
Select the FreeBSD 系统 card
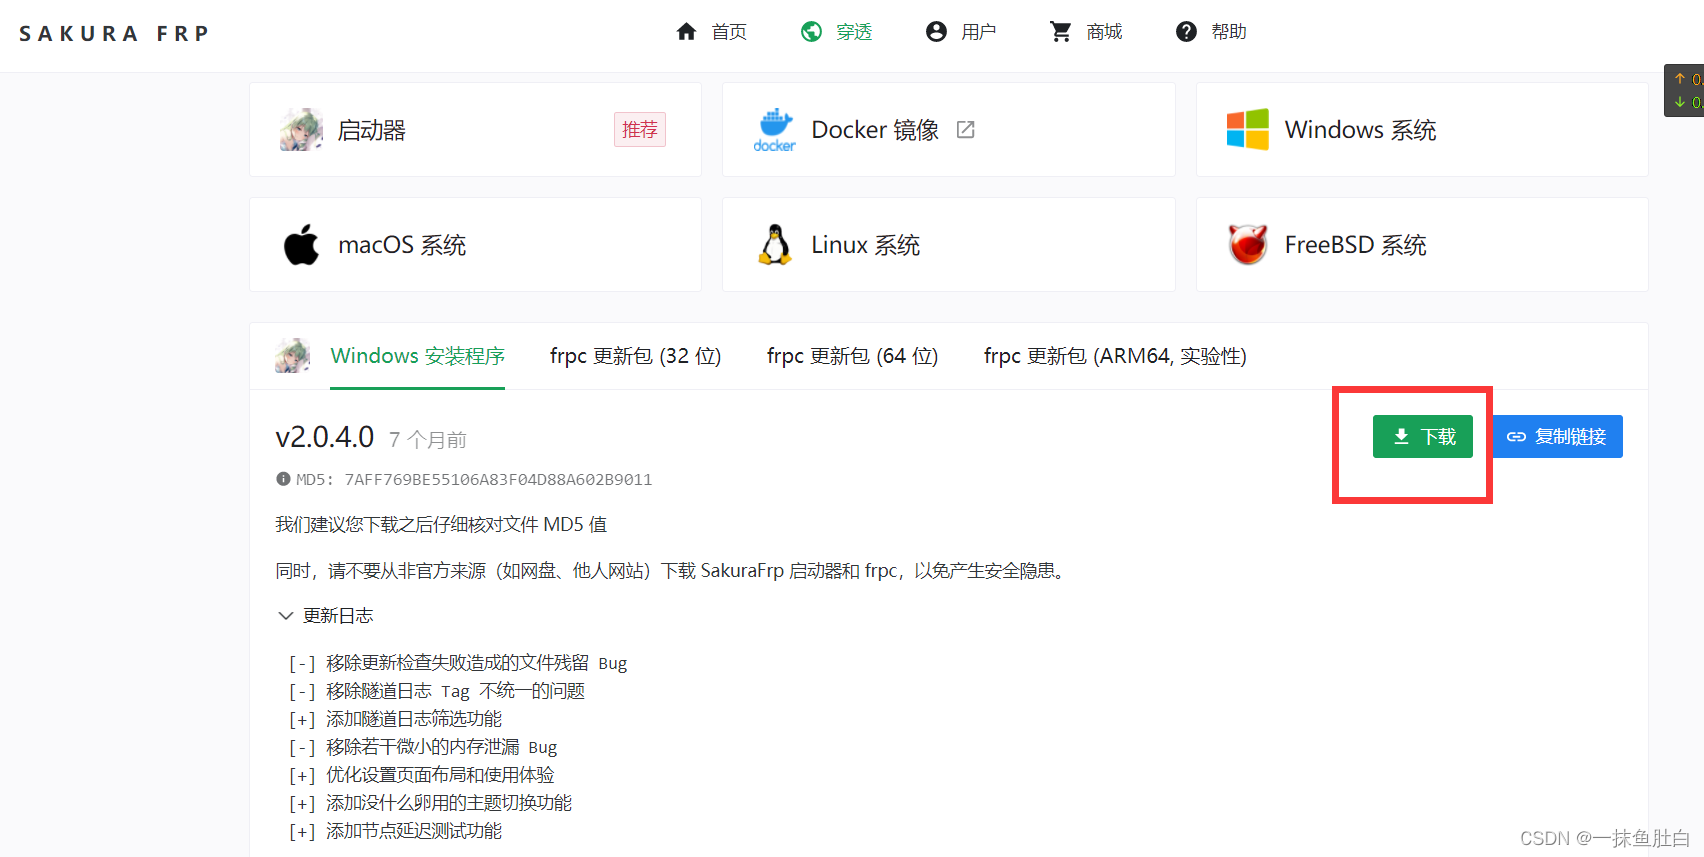click(x=1422, y=245)
